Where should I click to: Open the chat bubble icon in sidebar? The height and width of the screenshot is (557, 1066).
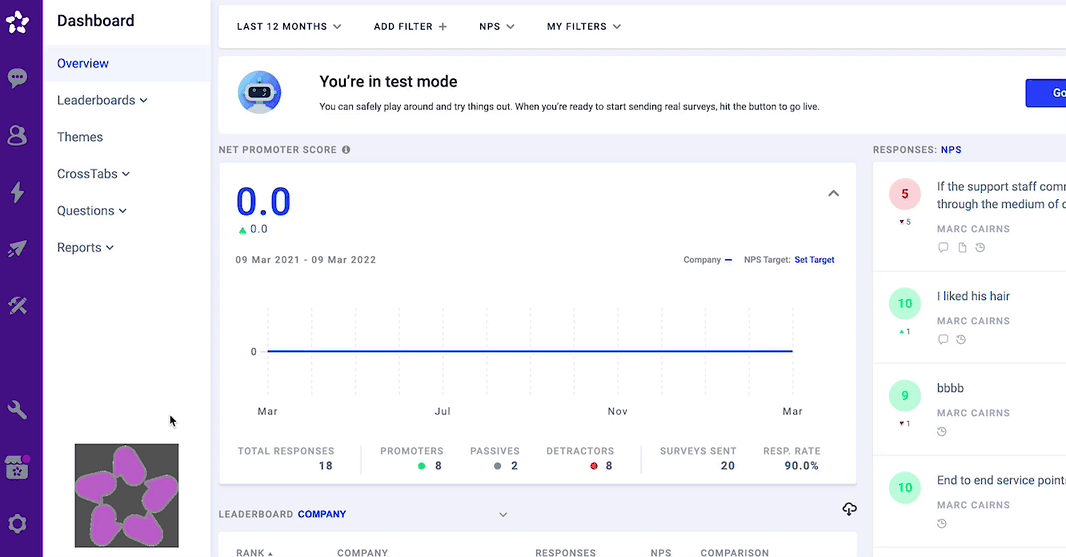[17, 78]
